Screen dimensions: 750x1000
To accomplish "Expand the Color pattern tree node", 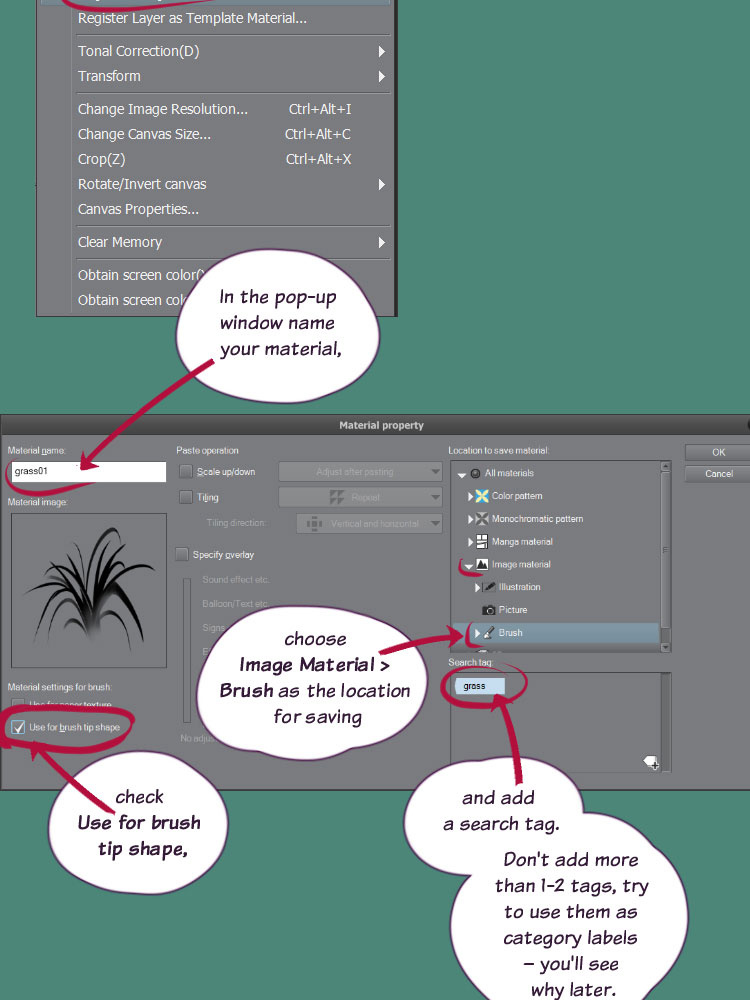I will tap(470, 496).
